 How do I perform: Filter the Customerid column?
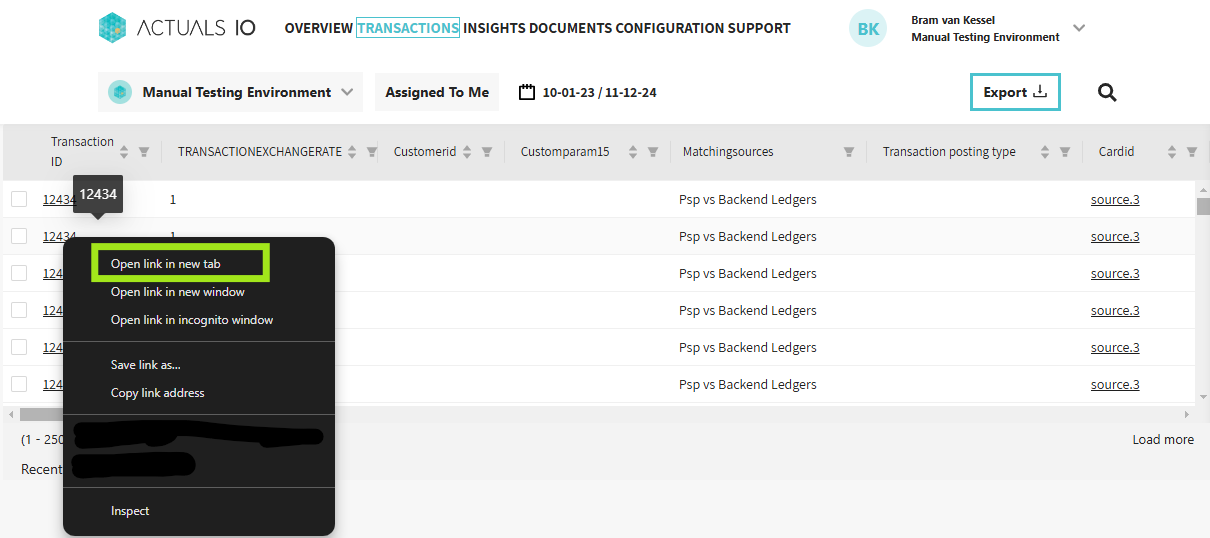click(487, 152)
